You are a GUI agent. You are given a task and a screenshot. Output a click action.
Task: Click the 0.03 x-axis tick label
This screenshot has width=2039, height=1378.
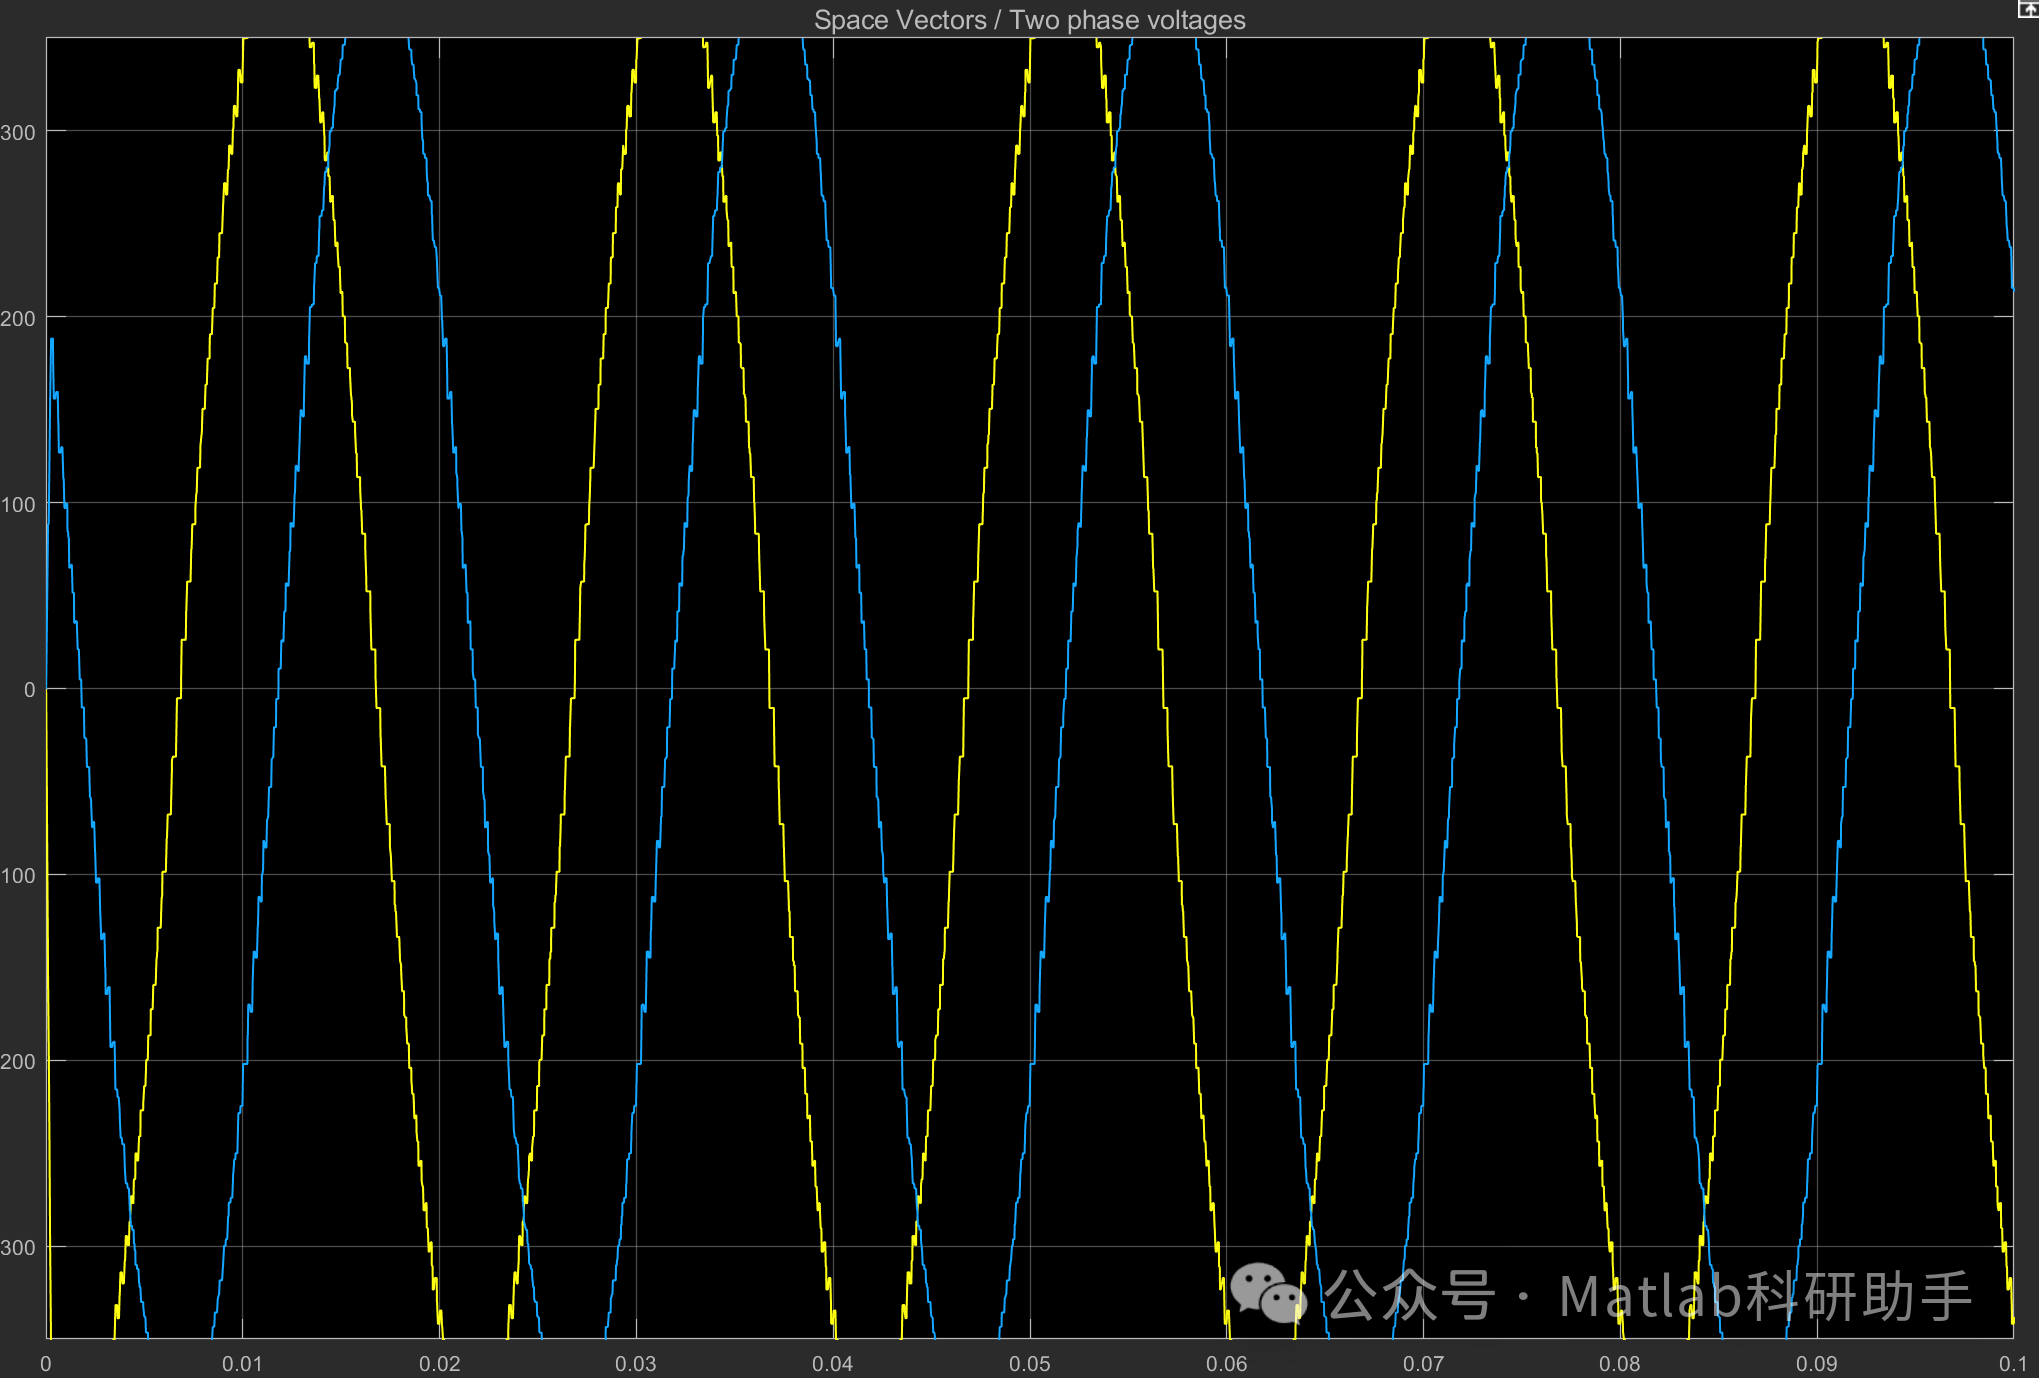(635, 1364)
